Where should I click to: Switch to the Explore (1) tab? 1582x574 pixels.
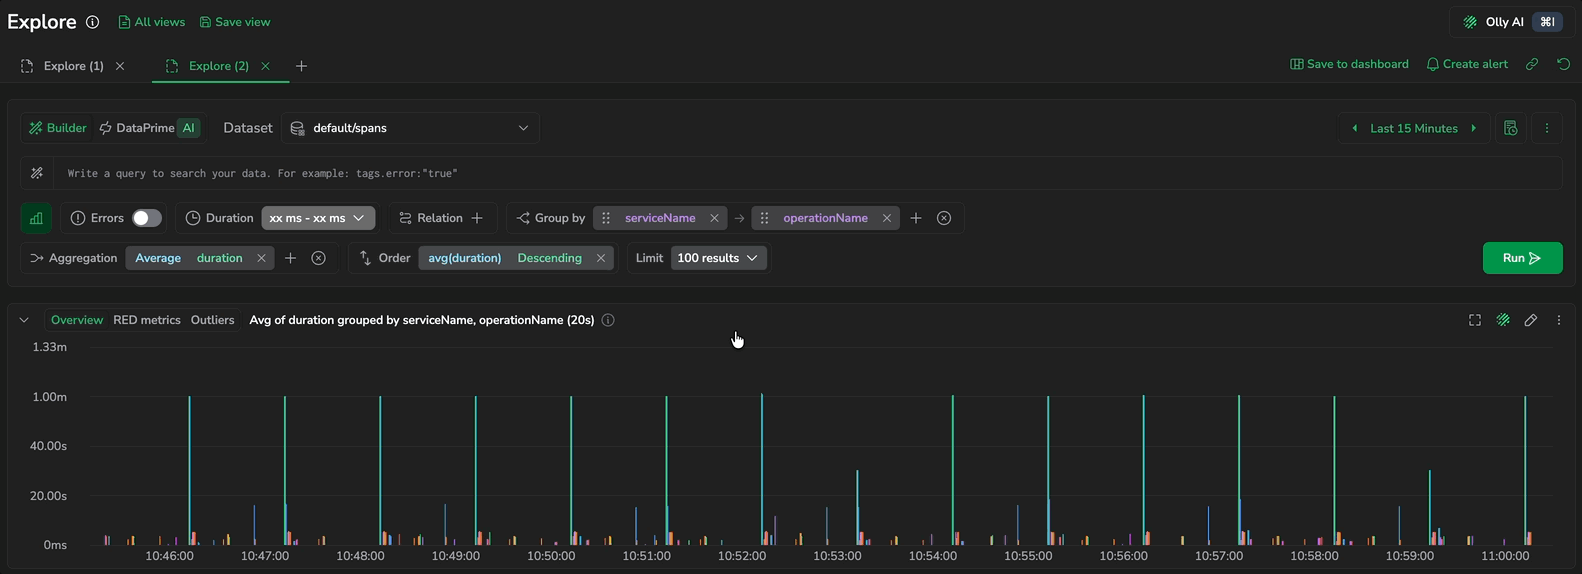(x=73, y=66)
